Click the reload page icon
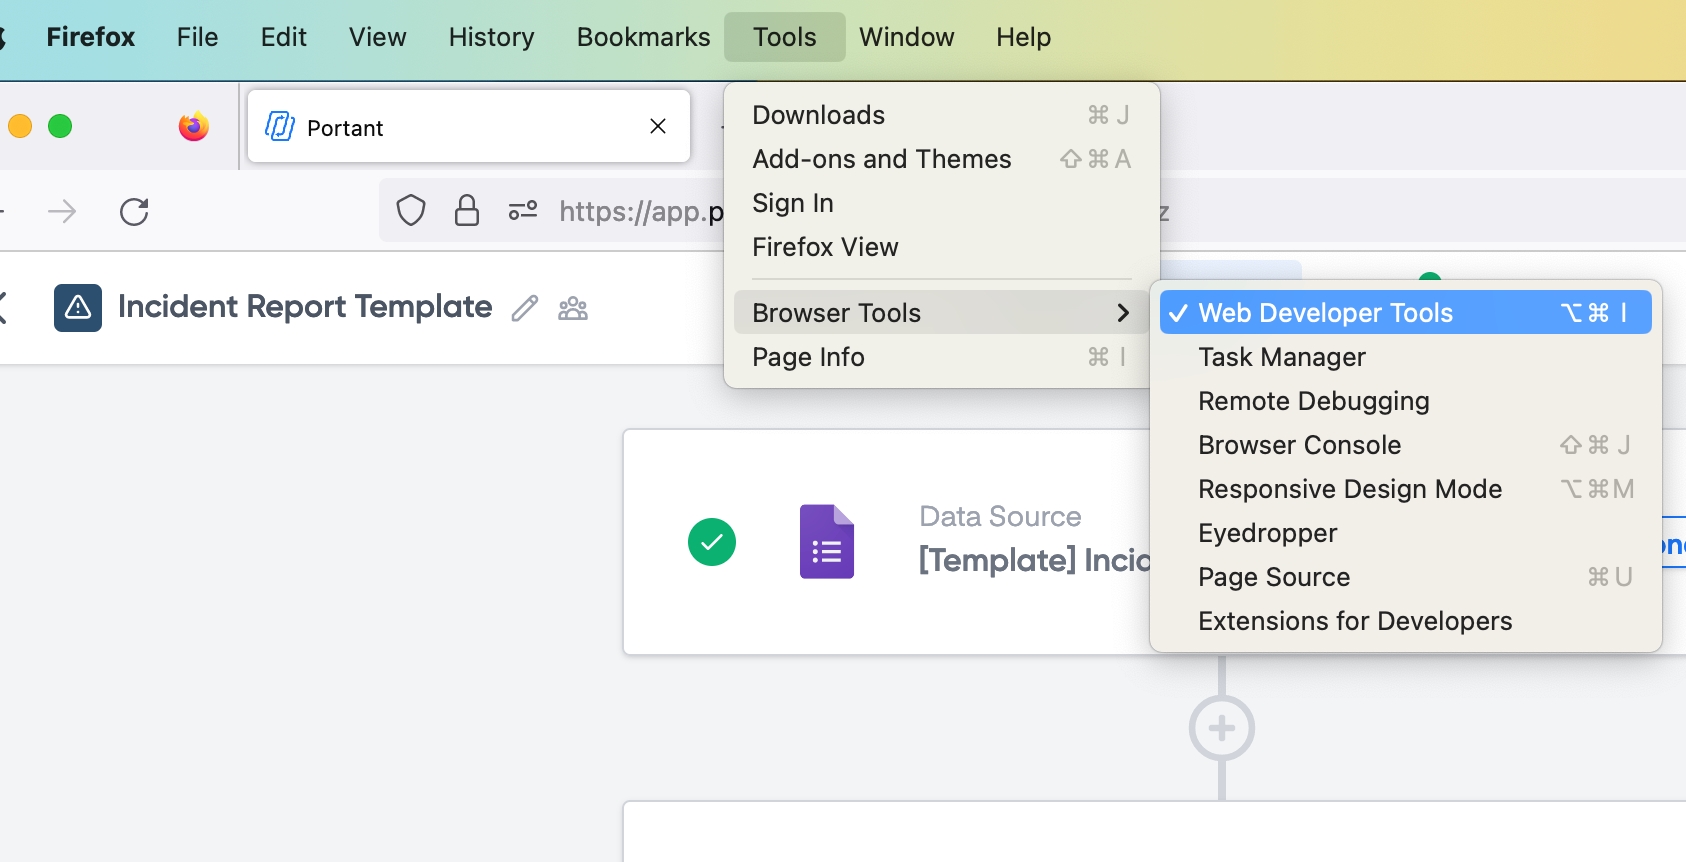Image resolution: width=1686 pixels, height=862 pixels. click(134, 211)
